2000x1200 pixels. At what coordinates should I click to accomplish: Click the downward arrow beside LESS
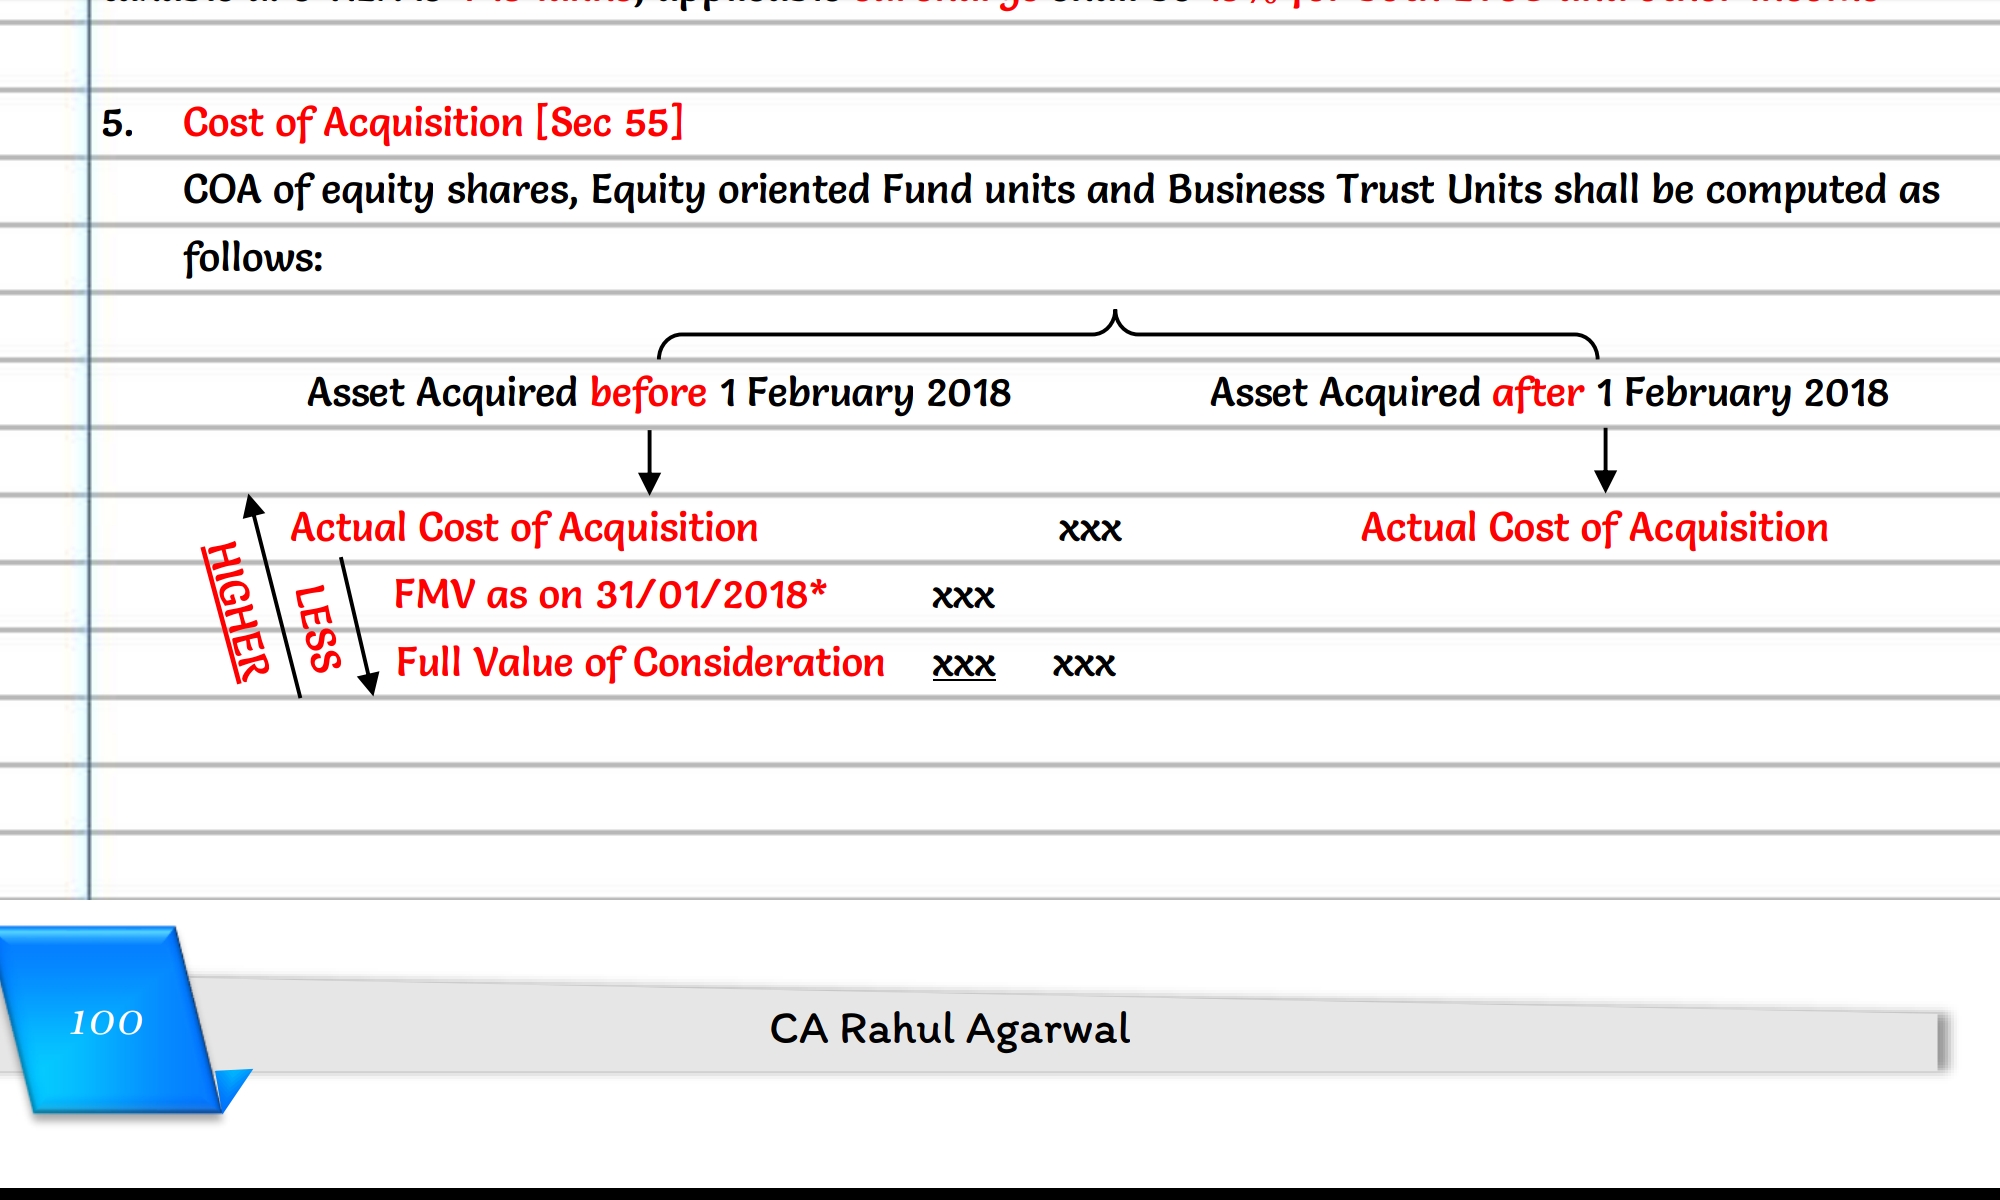pyautogui.click(x=358, y=626)
